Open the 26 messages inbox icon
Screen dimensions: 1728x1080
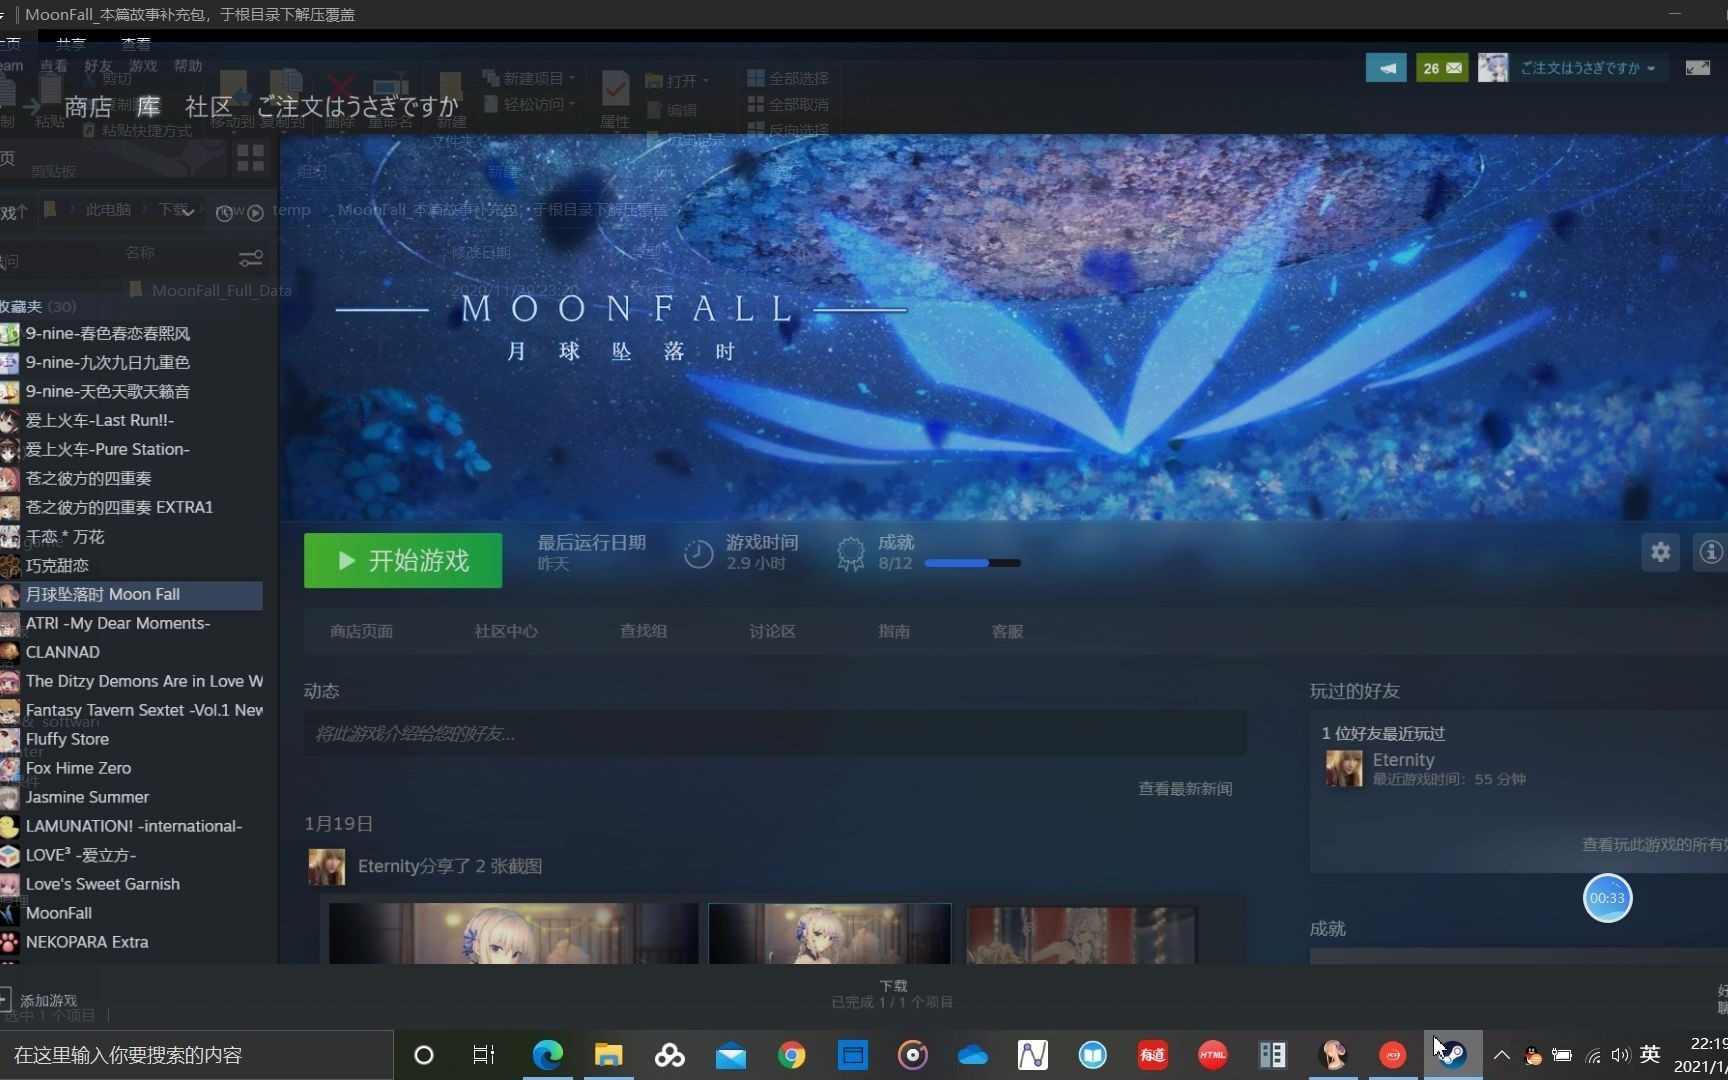tap(1442, 68)
